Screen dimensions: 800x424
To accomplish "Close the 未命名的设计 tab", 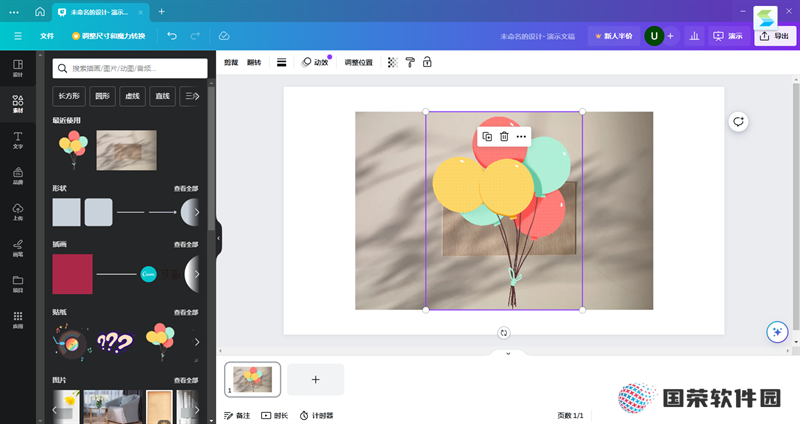I will (x=140, y=12).
